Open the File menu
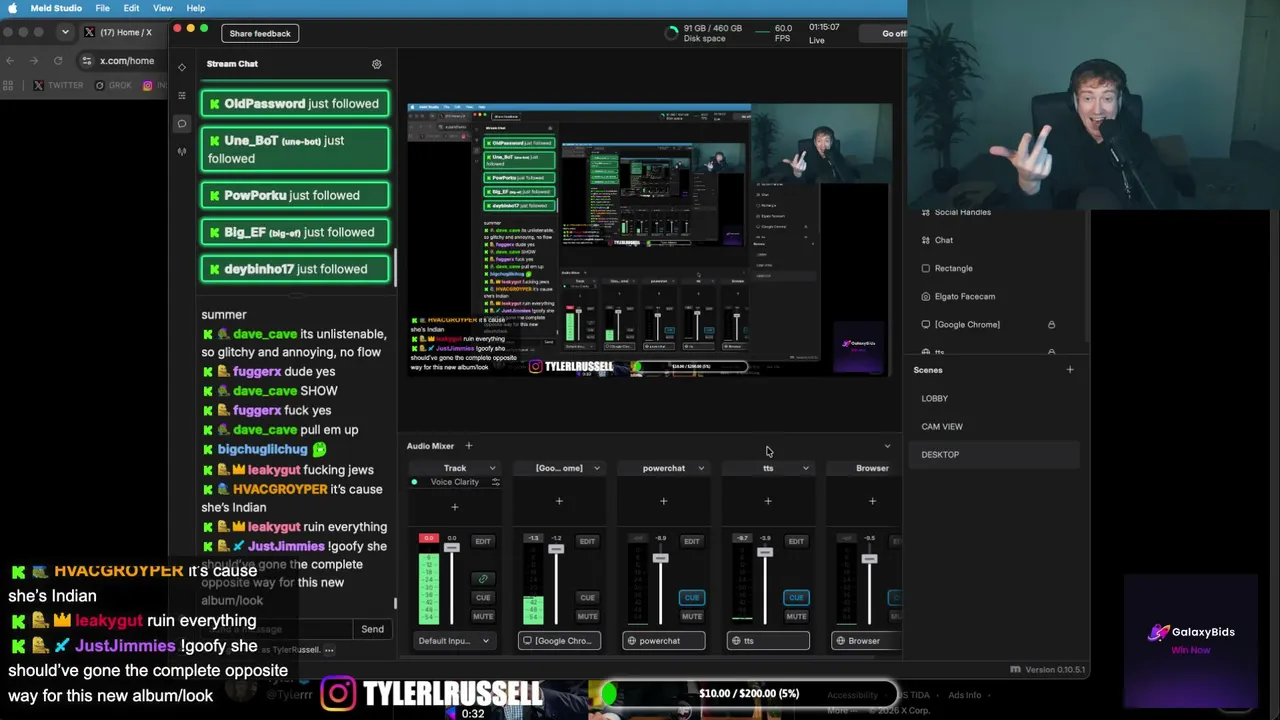This screenshot has width=1280, height=720. pos(103,8)
